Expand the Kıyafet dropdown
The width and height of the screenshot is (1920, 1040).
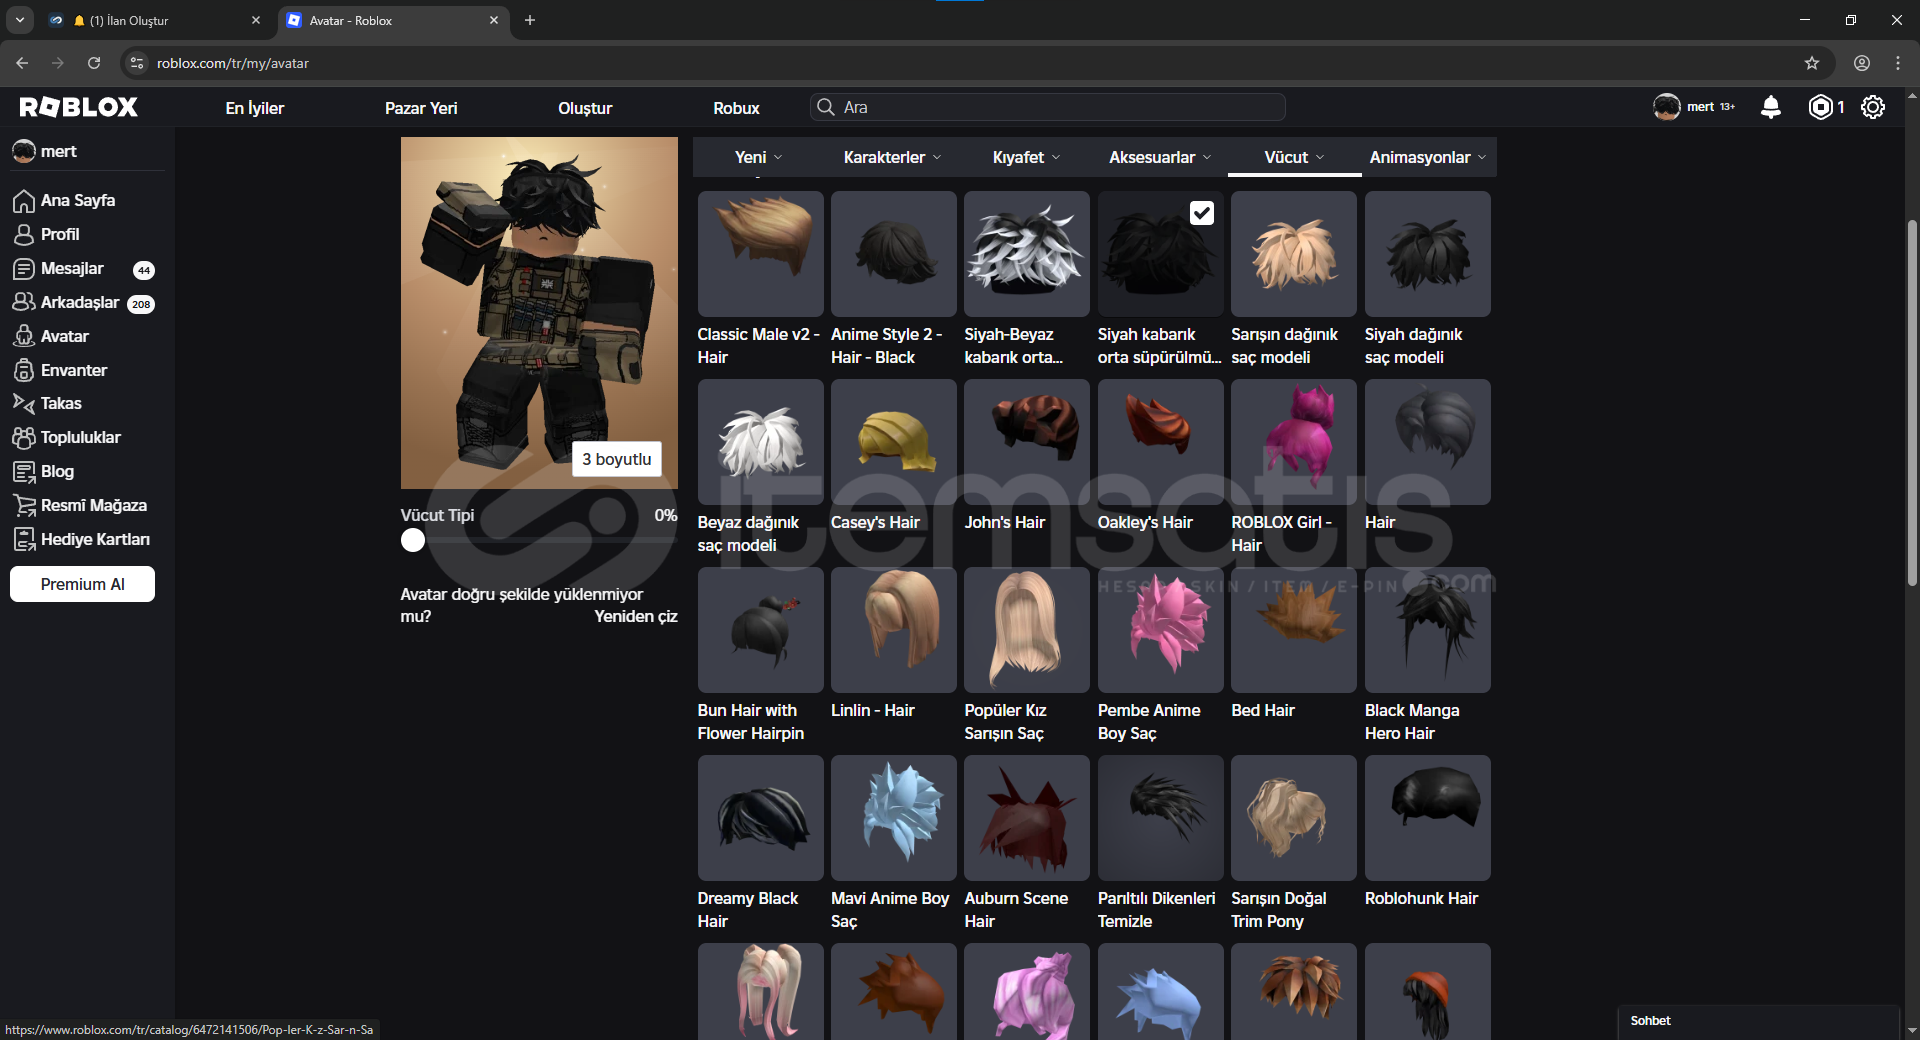click(x=1026, y=157)
